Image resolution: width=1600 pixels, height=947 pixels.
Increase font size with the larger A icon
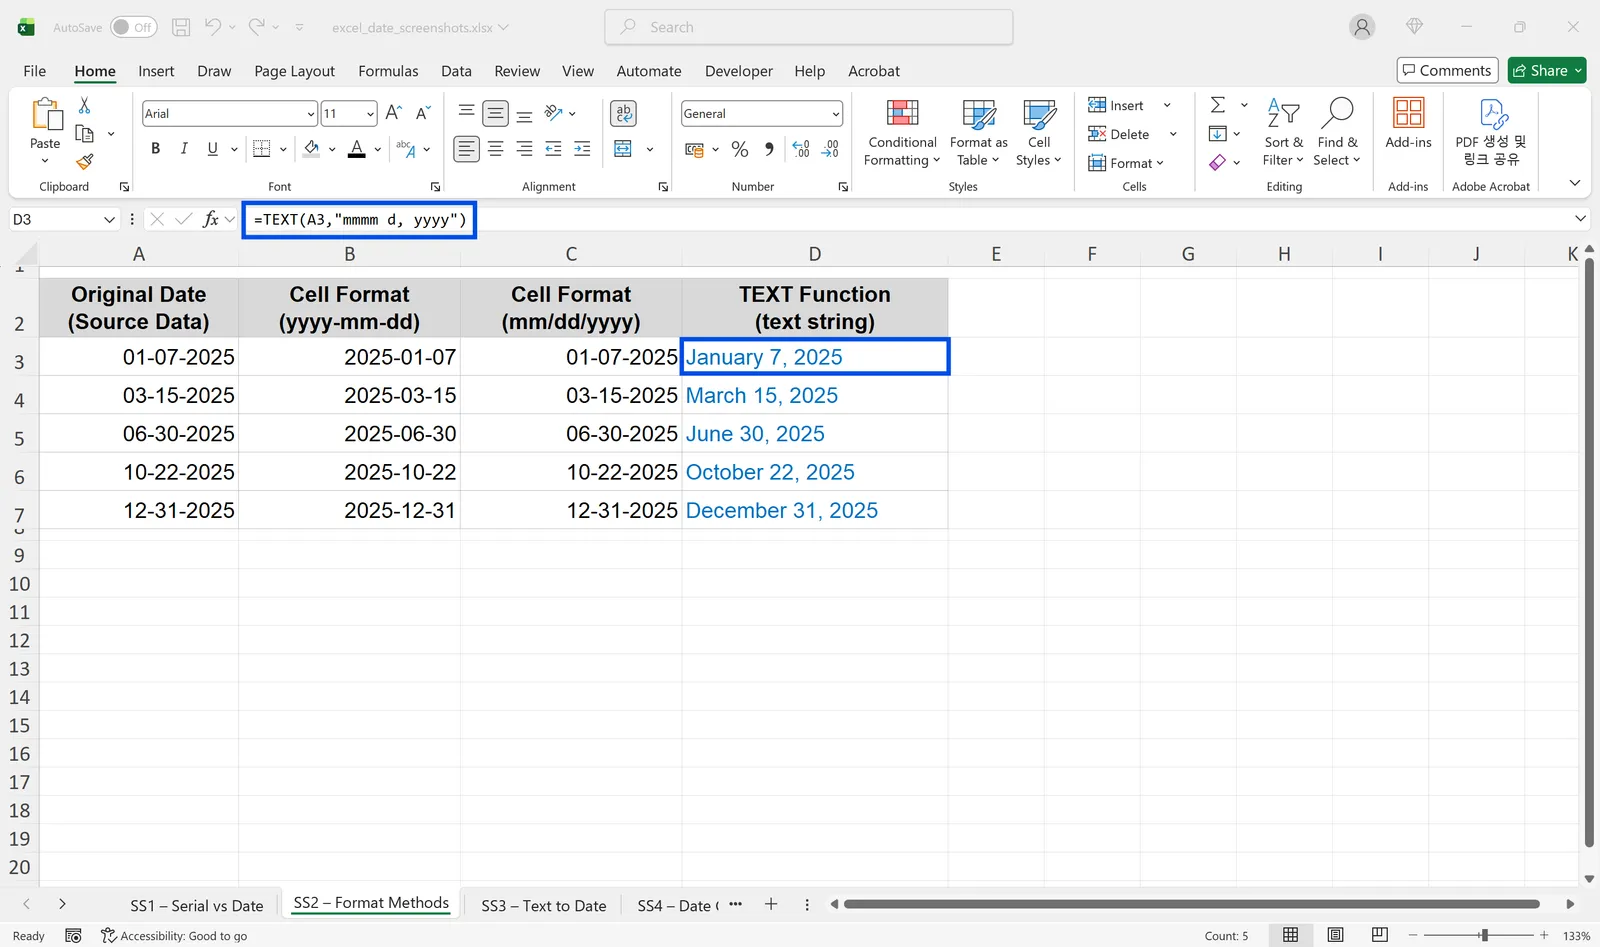click(x=394, y=113)
